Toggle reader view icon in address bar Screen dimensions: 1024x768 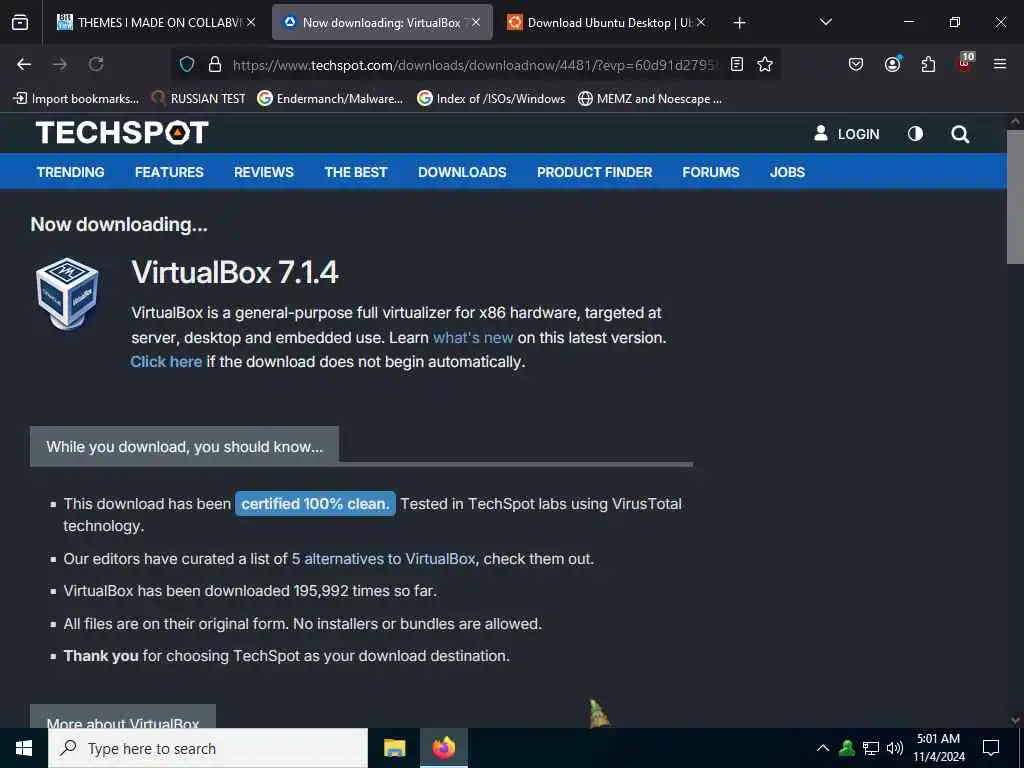click(x=737, y=64)
